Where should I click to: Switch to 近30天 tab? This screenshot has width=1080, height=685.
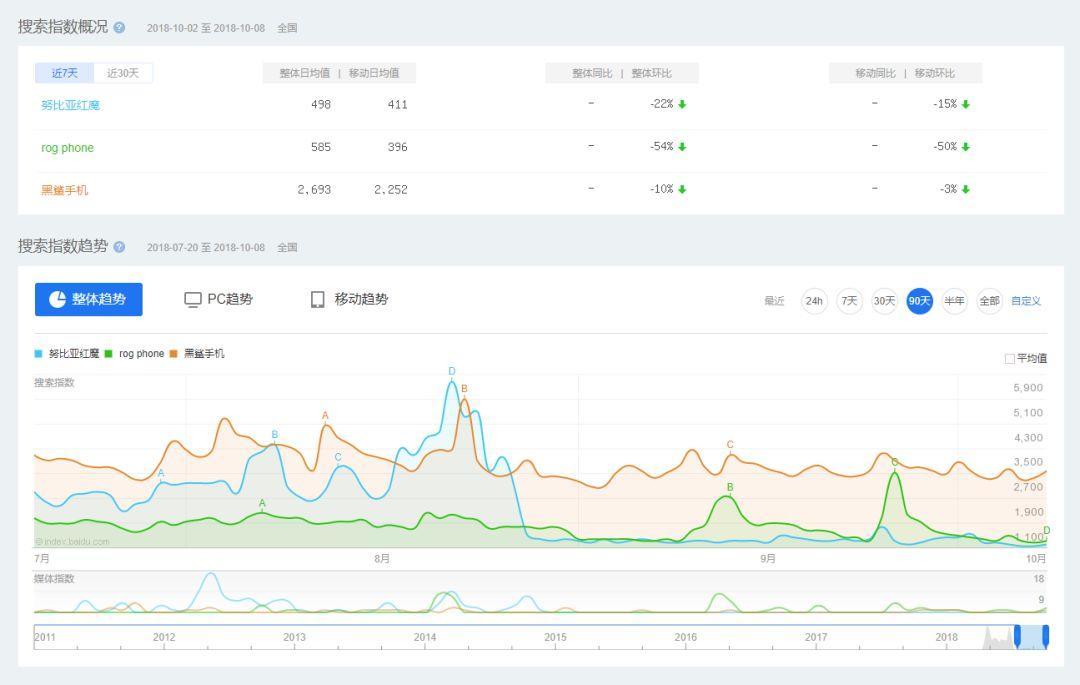pos(123,73)
